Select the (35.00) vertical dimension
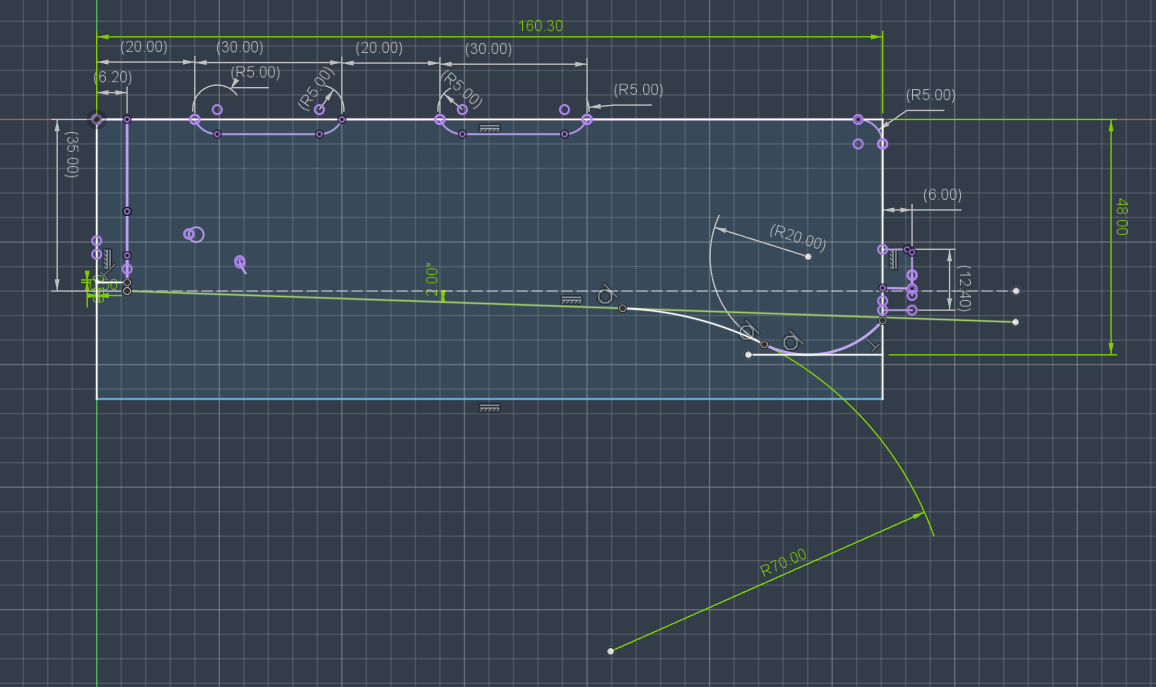Screen dimensions: 1156x687 pyautogui.click(x=72, y=155)
